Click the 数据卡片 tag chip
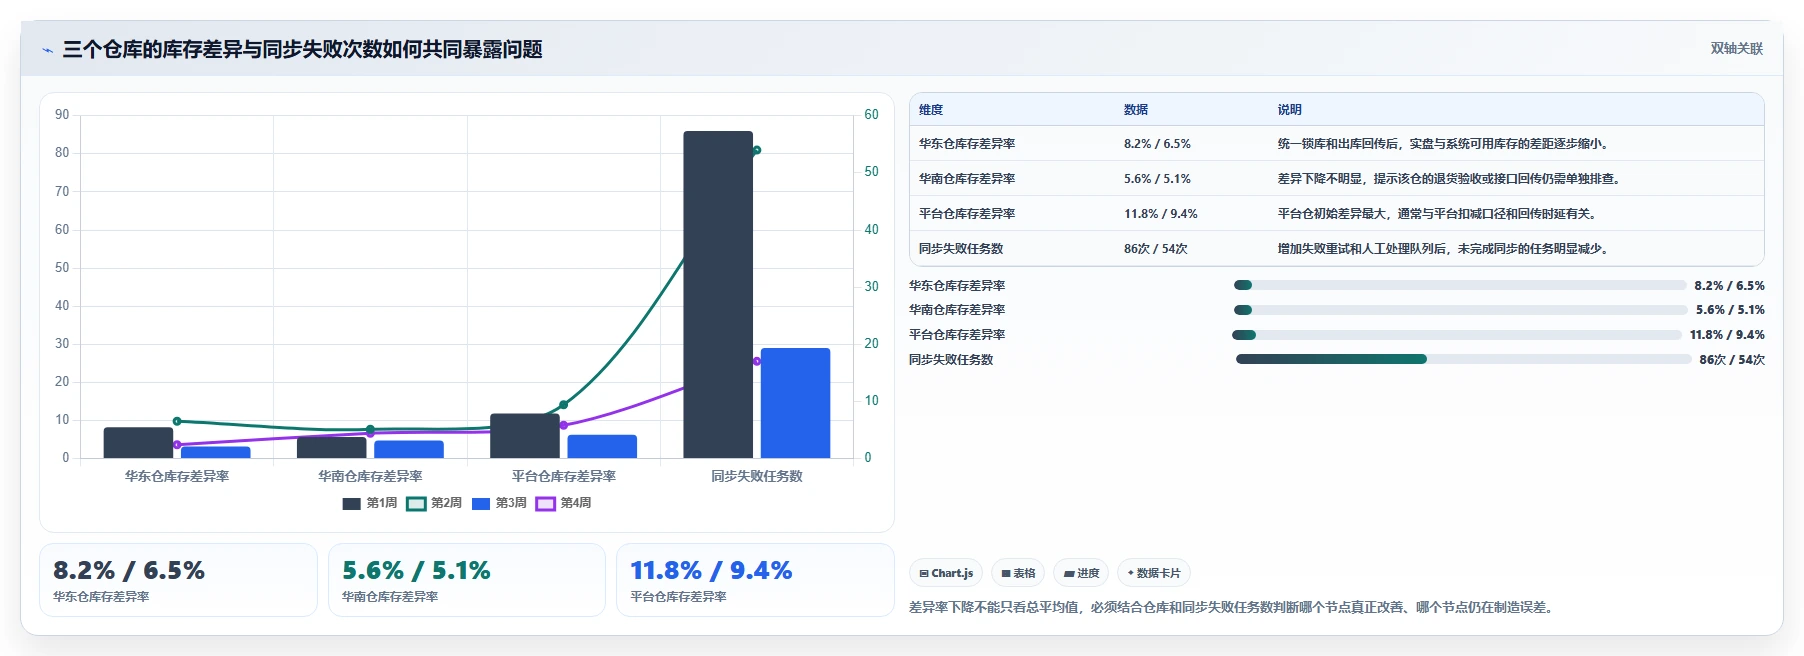Image resolution: width=1804 pixels, height=656 pixels. [1154, 573]
